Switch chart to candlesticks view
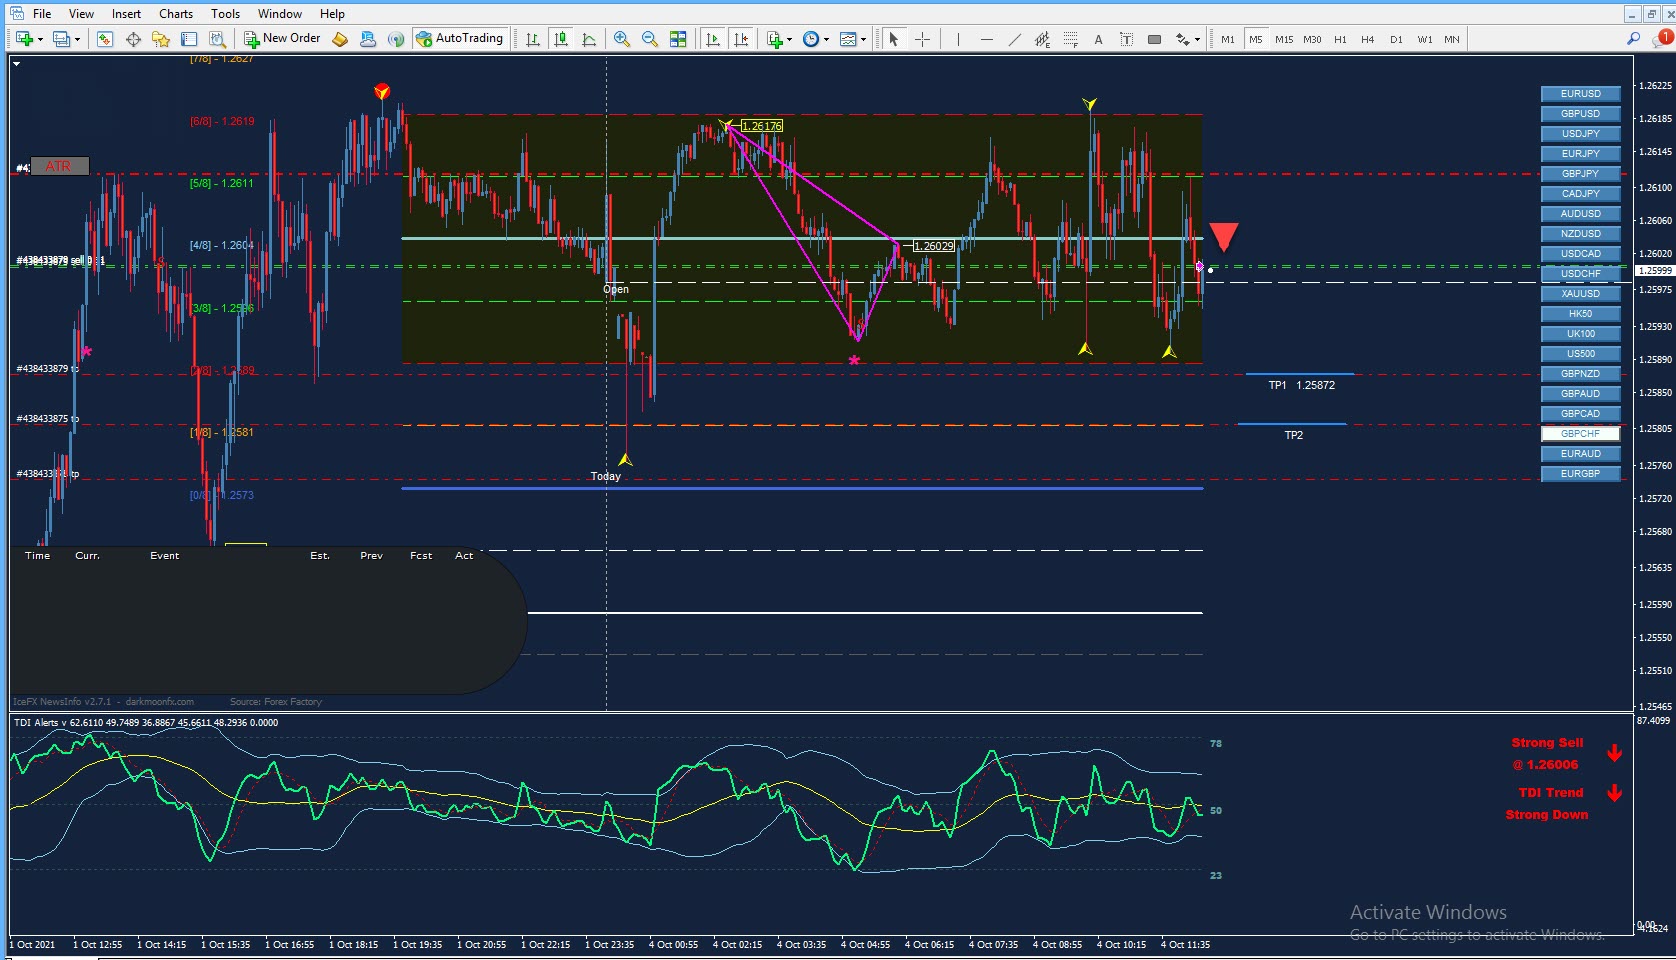Viewport: 1676px width, 960px height. click(x=561, y=39)
